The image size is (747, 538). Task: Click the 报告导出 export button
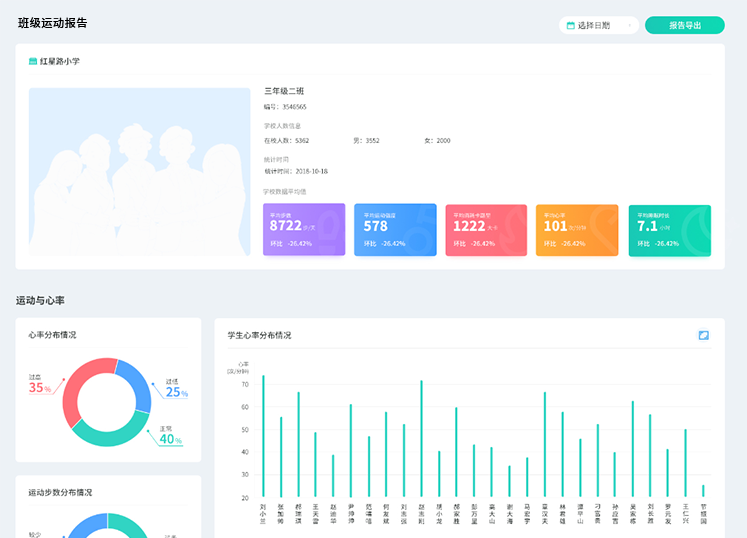tap(684, 26)
